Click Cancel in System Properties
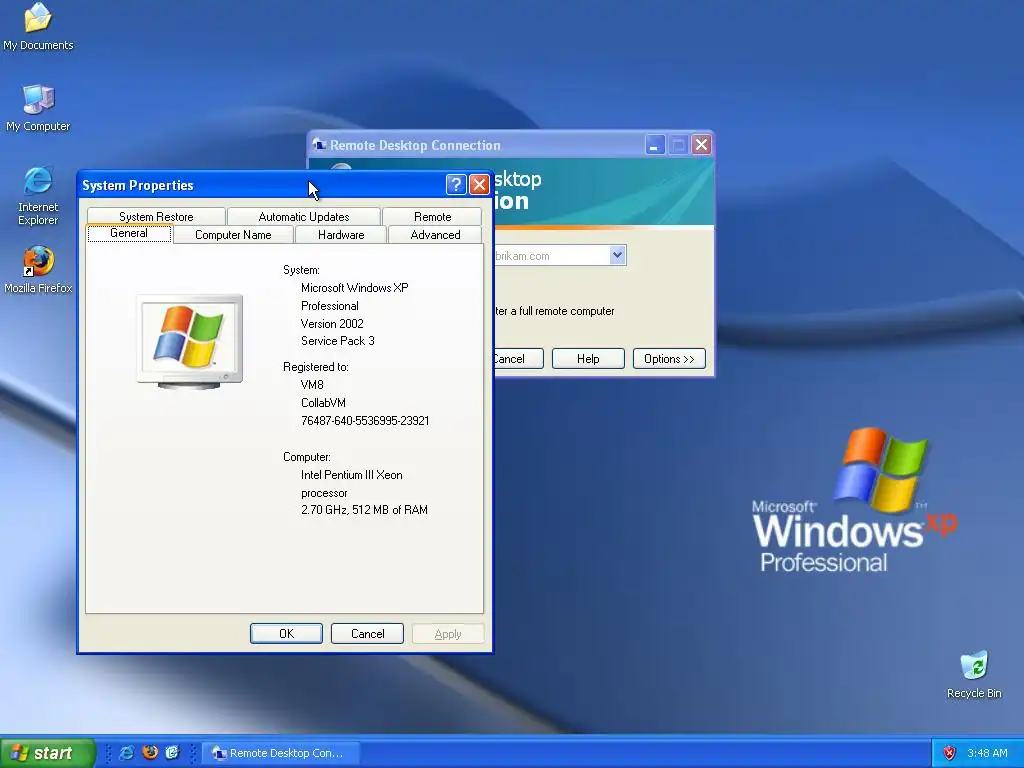The height and width of the screenshot is (768, 1024). 367,633
